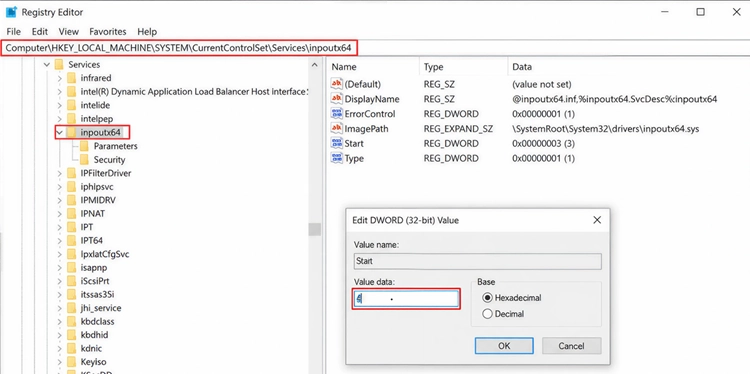The height and width of the screenshot is (374, 750).
Task: Click the '(value not set)' data cell
Action: pos(541,84)
